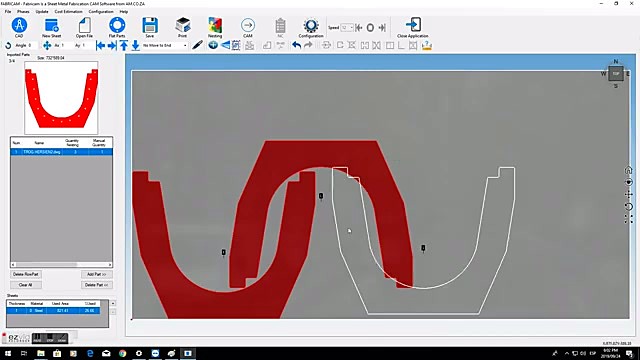Move part up with blue arrow
This screenshot has height=360, width=640.
[x=124, y=45]
